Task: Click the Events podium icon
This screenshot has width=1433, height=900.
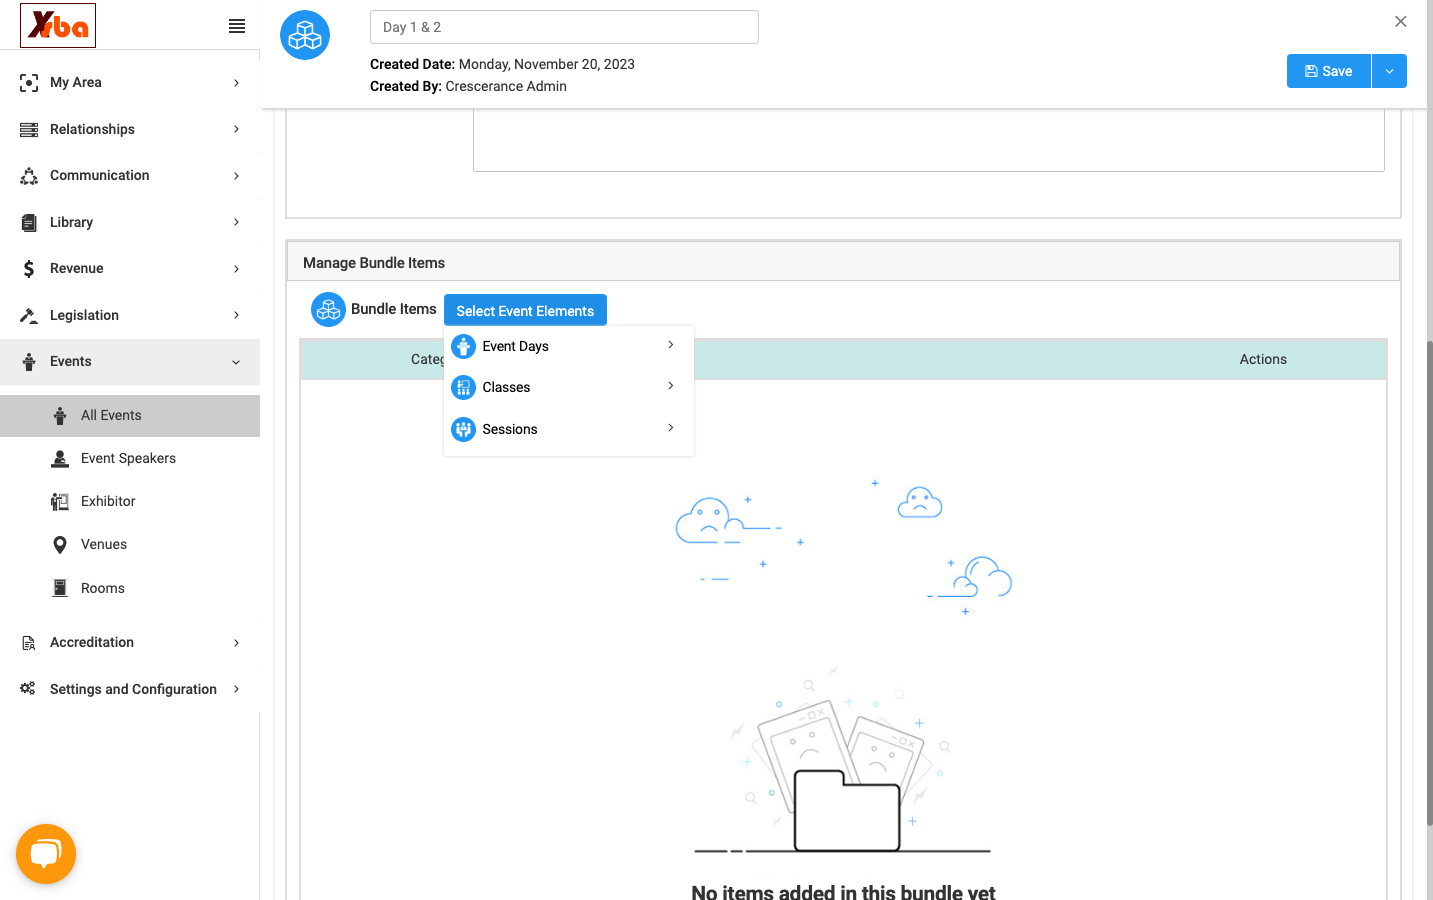Action: point(29,362)
